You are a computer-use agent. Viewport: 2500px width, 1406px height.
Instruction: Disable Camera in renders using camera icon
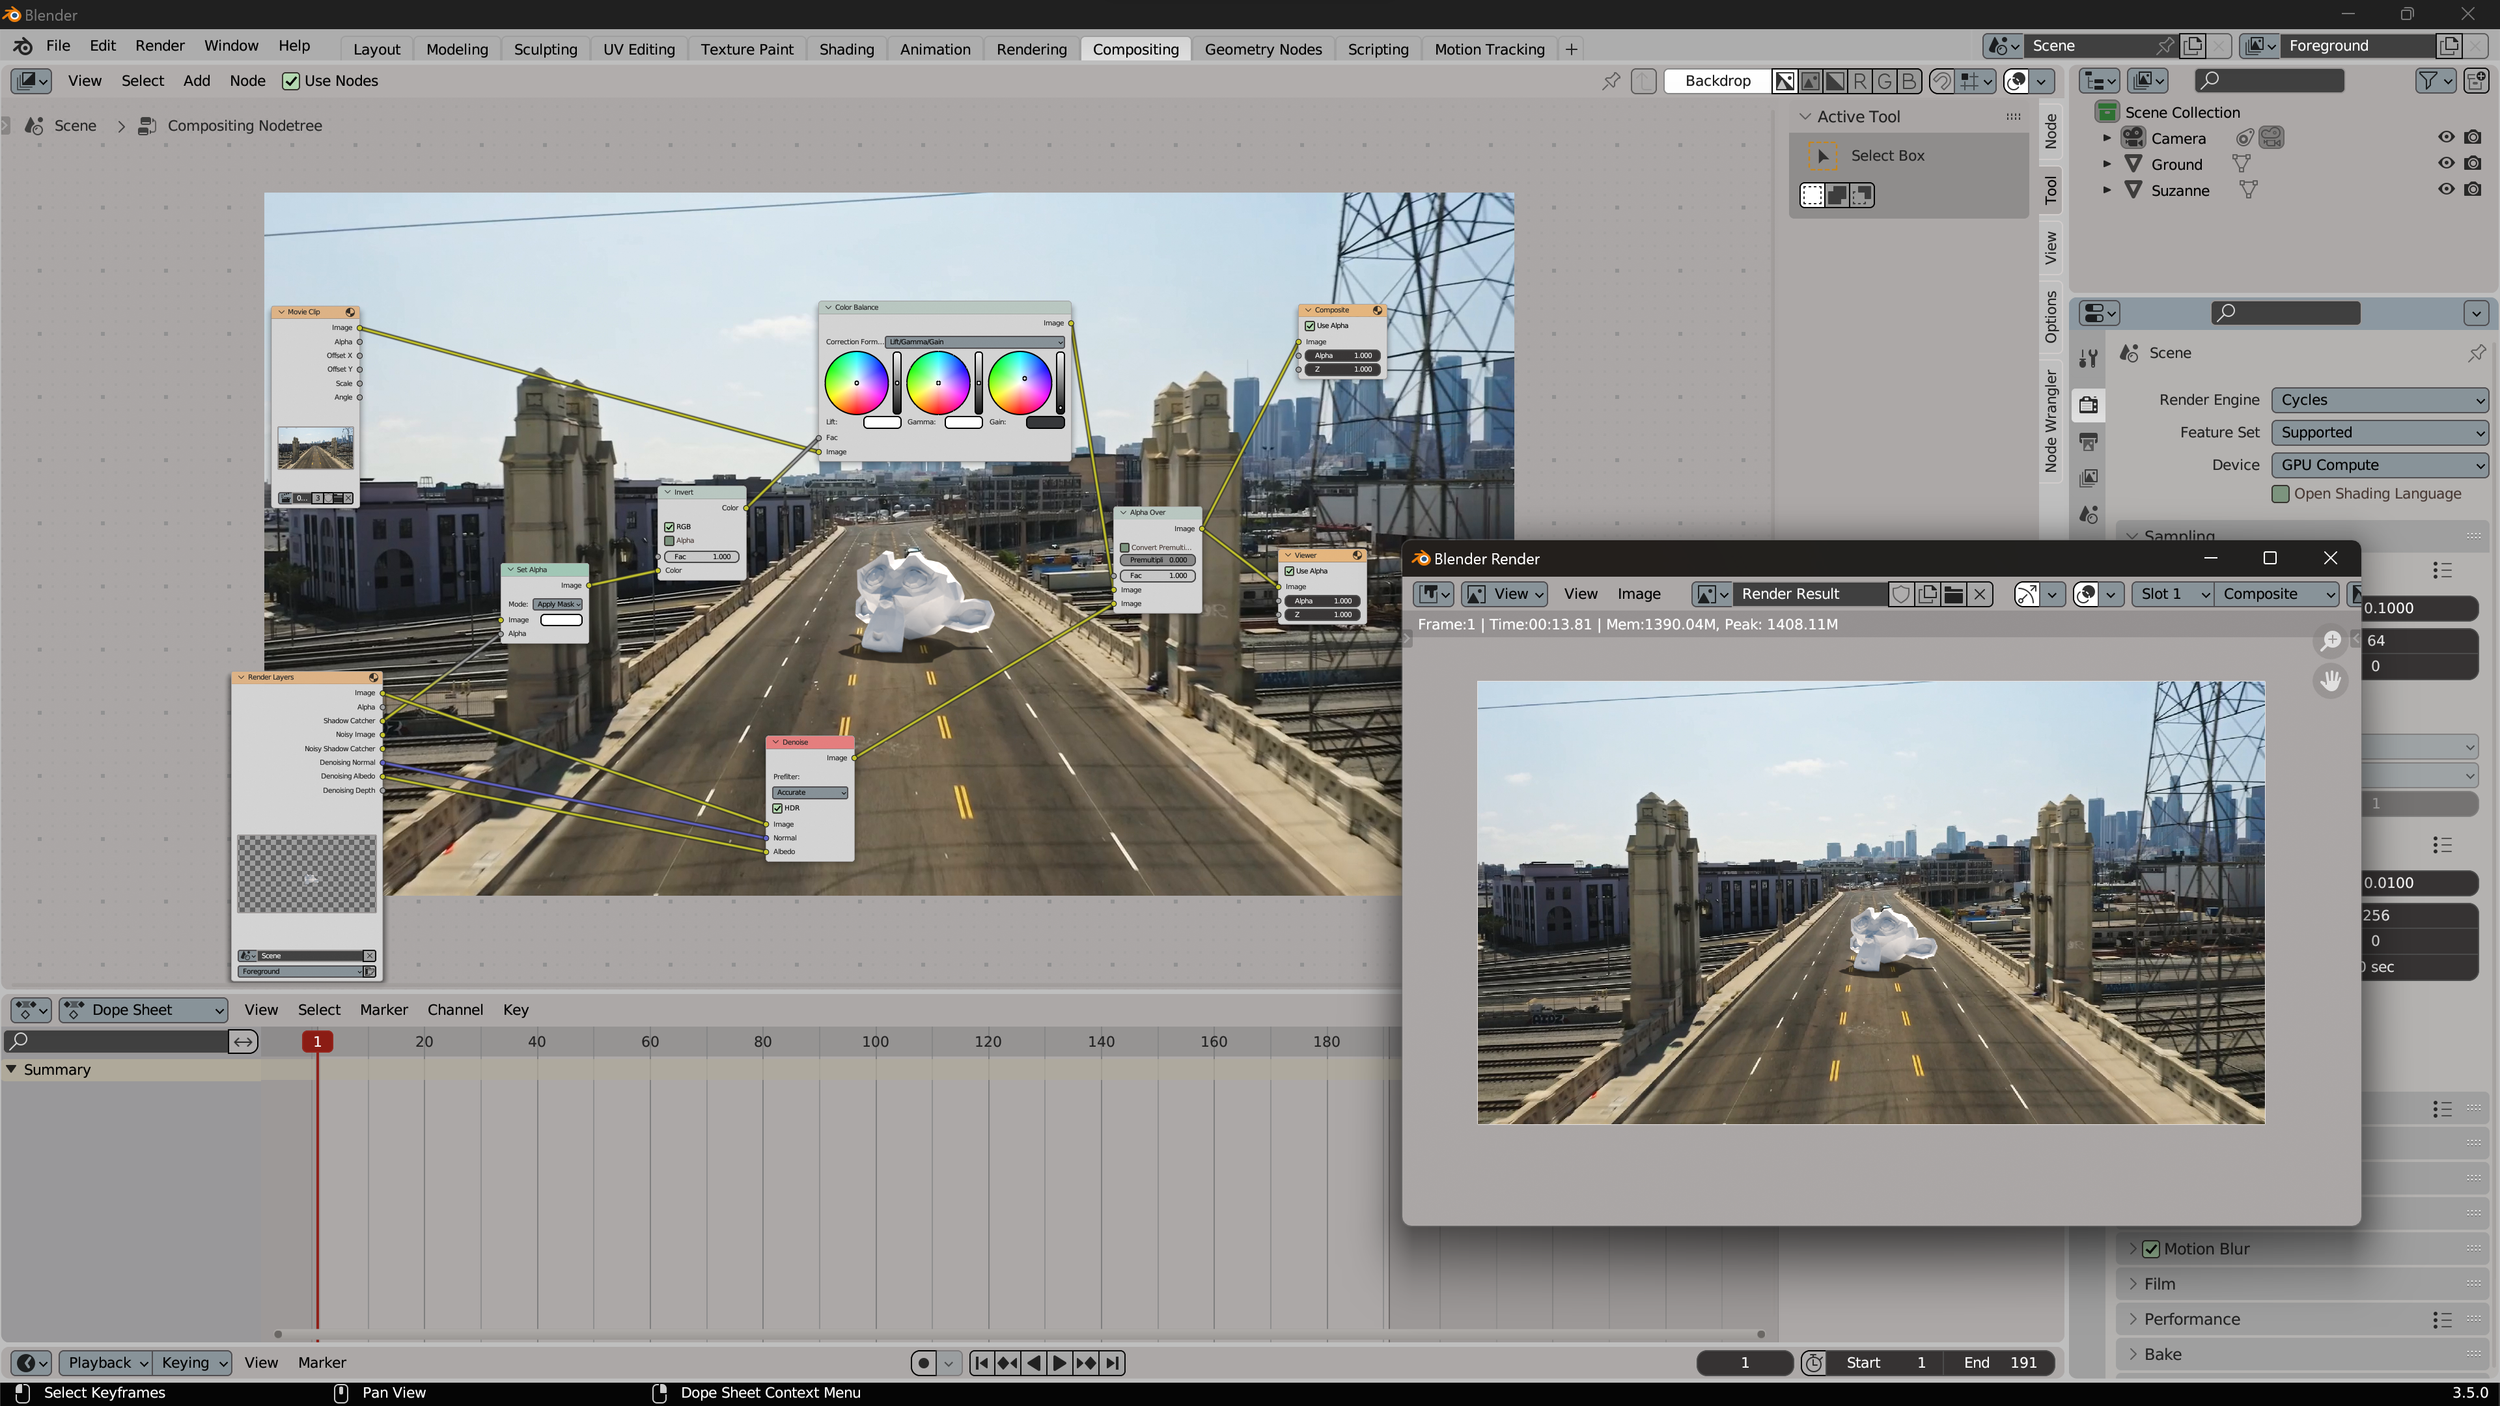click(x=2473, y=138)
